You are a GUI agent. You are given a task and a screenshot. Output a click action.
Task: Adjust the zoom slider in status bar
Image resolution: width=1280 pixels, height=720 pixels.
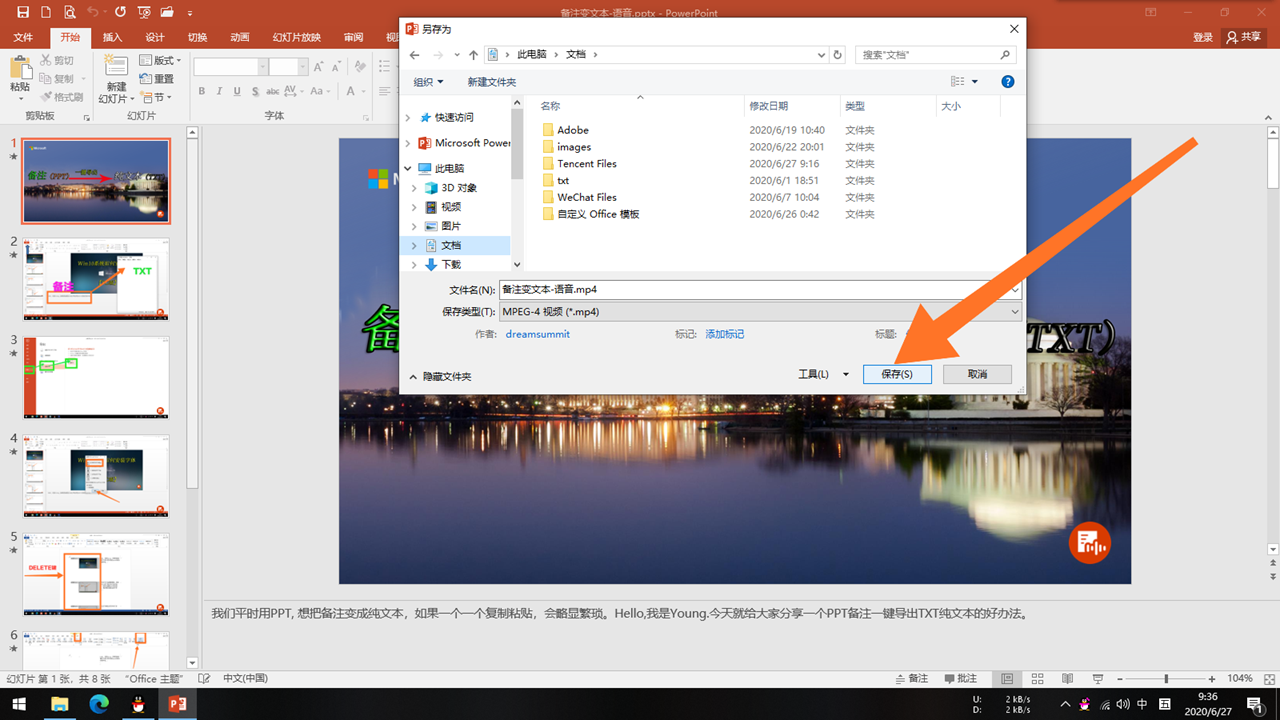pos(1166,678)
